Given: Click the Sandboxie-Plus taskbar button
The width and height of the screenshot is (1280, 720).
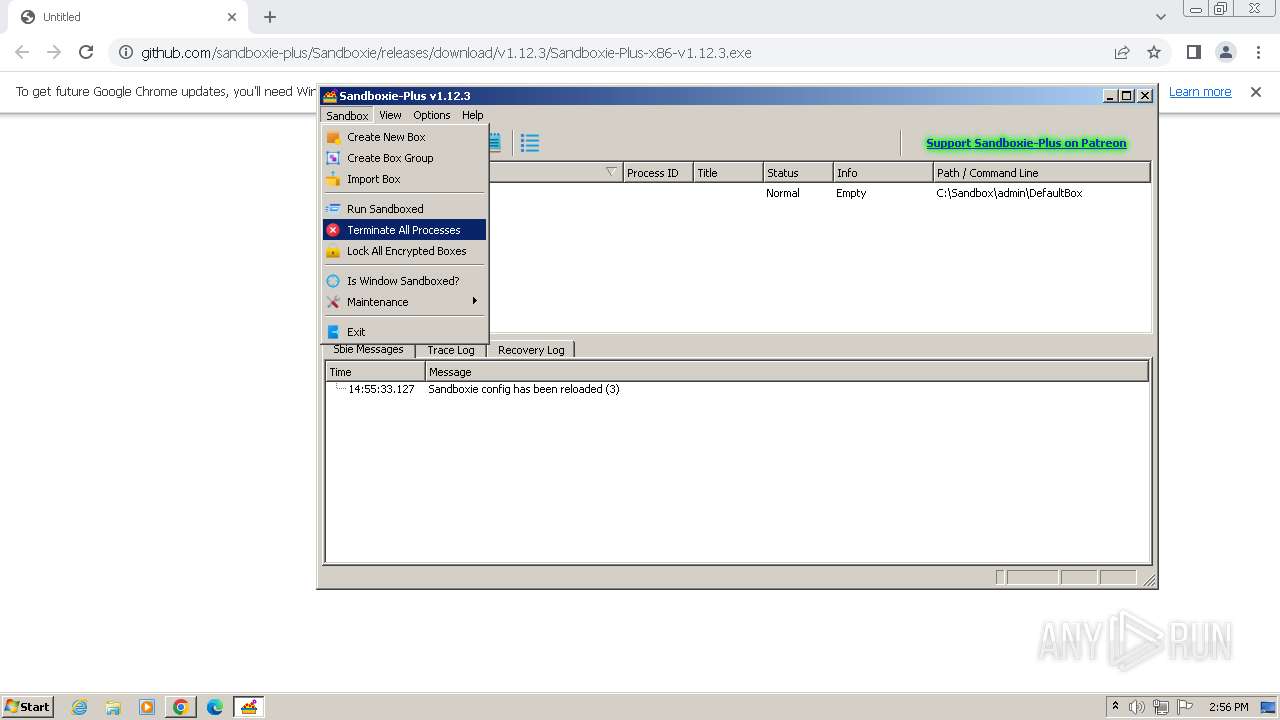Looking at the screenshot, I should tap(248, 707).
